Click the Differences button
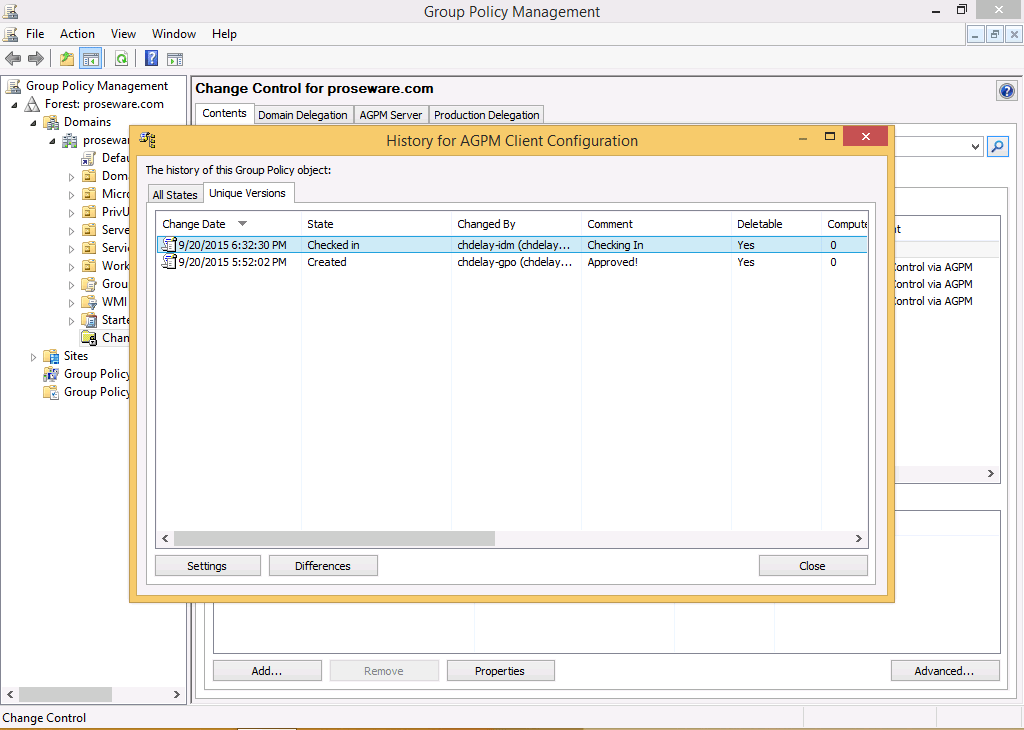This screenshot has height=730, width=1024. [323, 566]
